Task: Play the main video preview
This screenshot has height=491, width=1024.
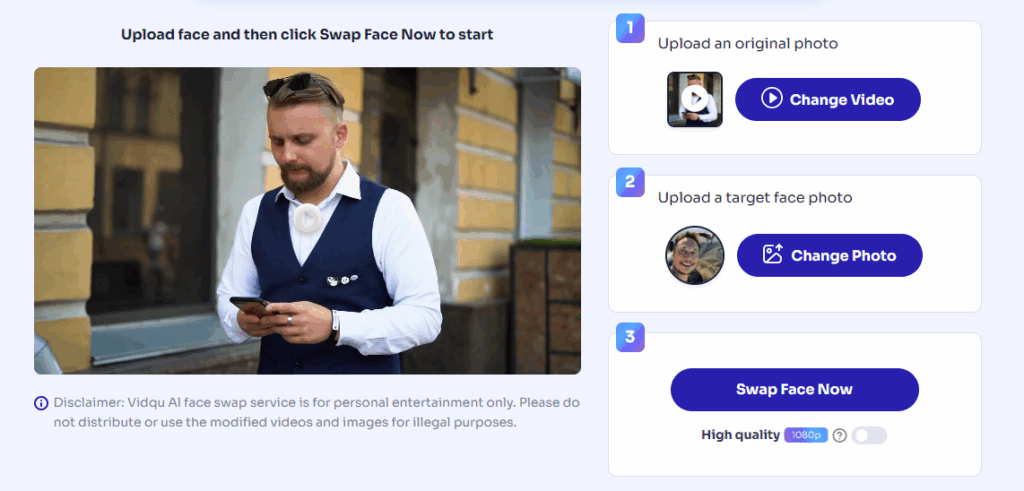Action: [307, 219]
